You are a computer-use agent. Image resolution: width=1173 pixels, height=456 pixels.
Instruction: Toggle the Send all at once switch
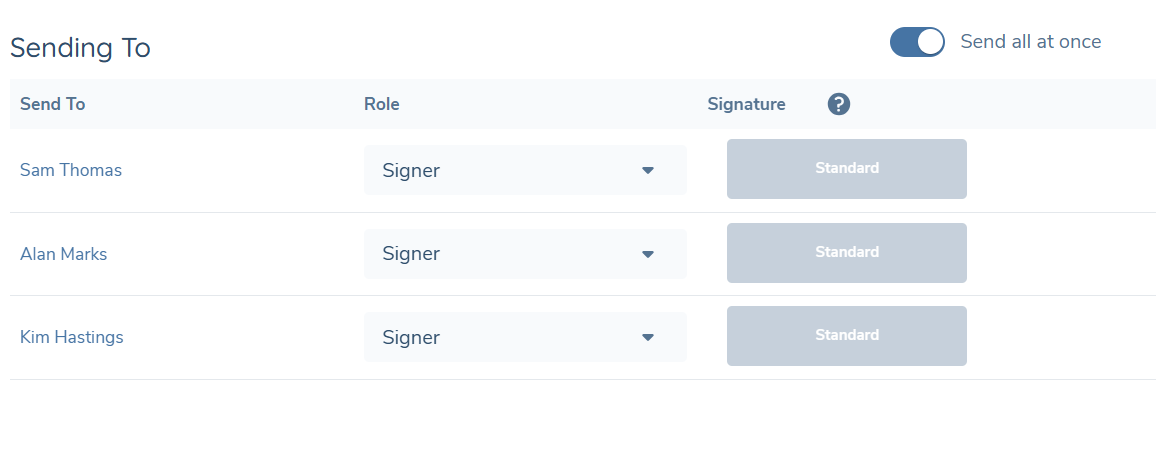[x=917, y=42]
